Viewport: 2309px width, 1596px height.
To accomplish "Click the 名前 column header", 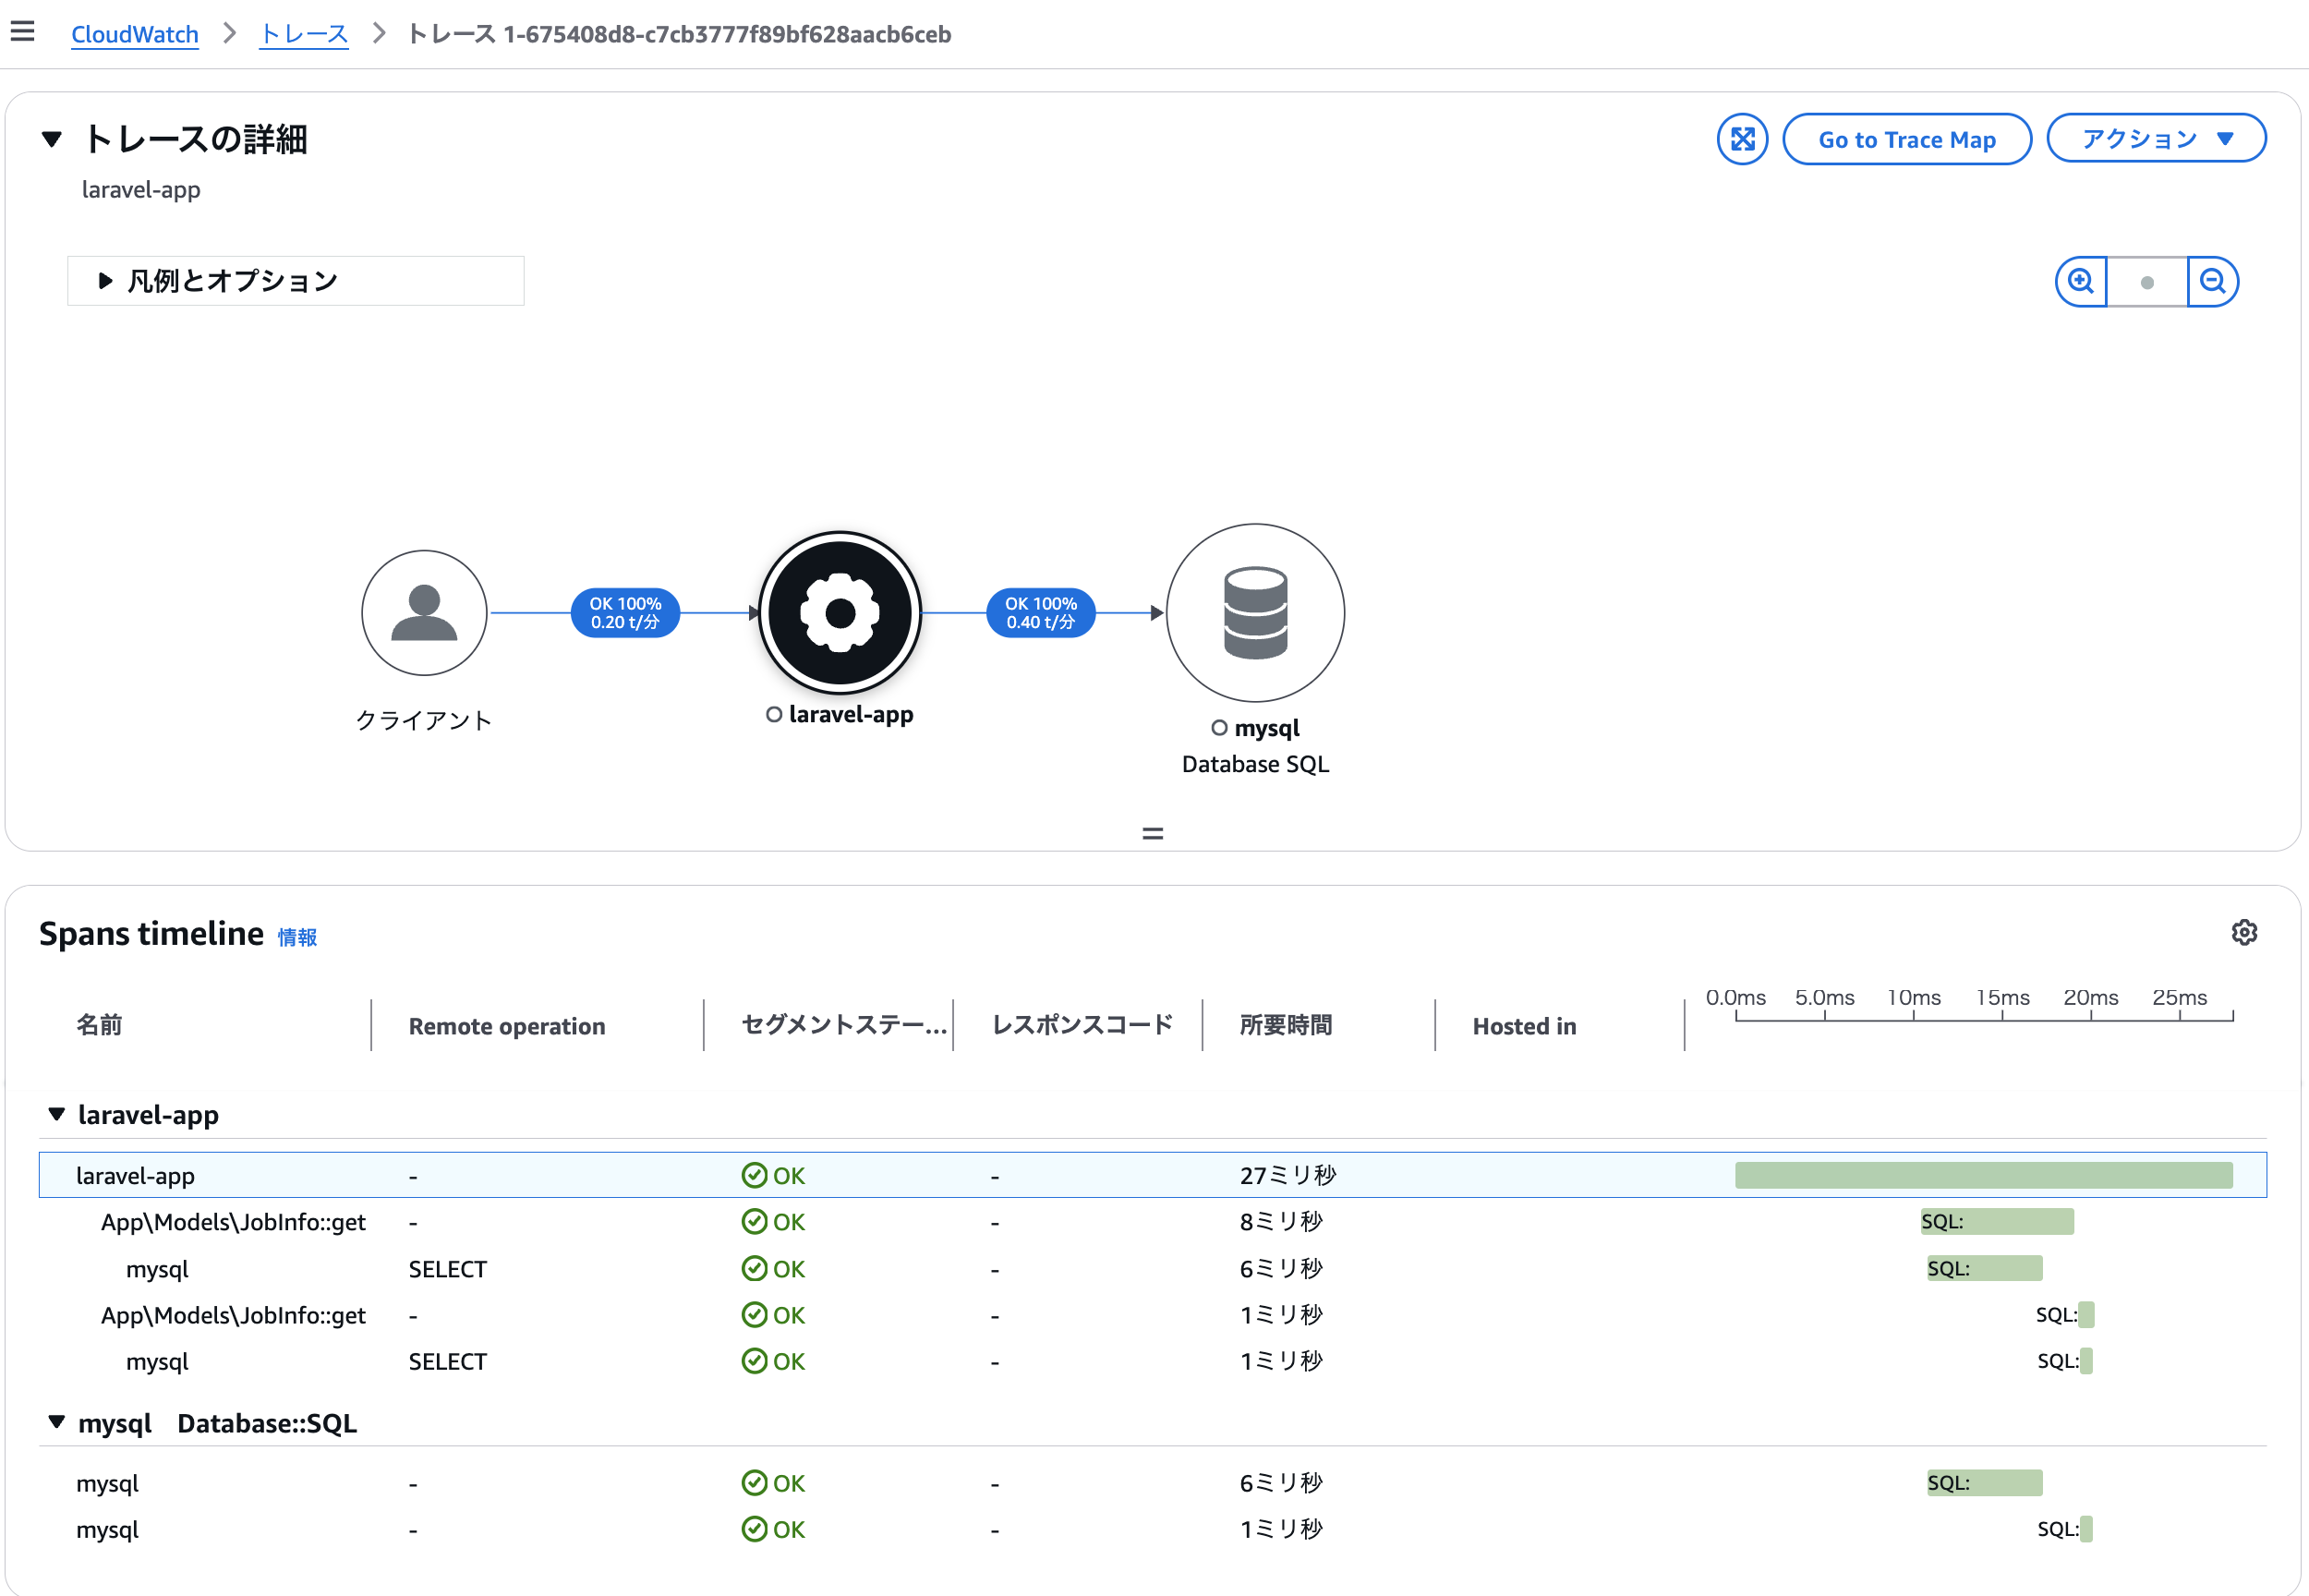I will tap(99, 1025).
